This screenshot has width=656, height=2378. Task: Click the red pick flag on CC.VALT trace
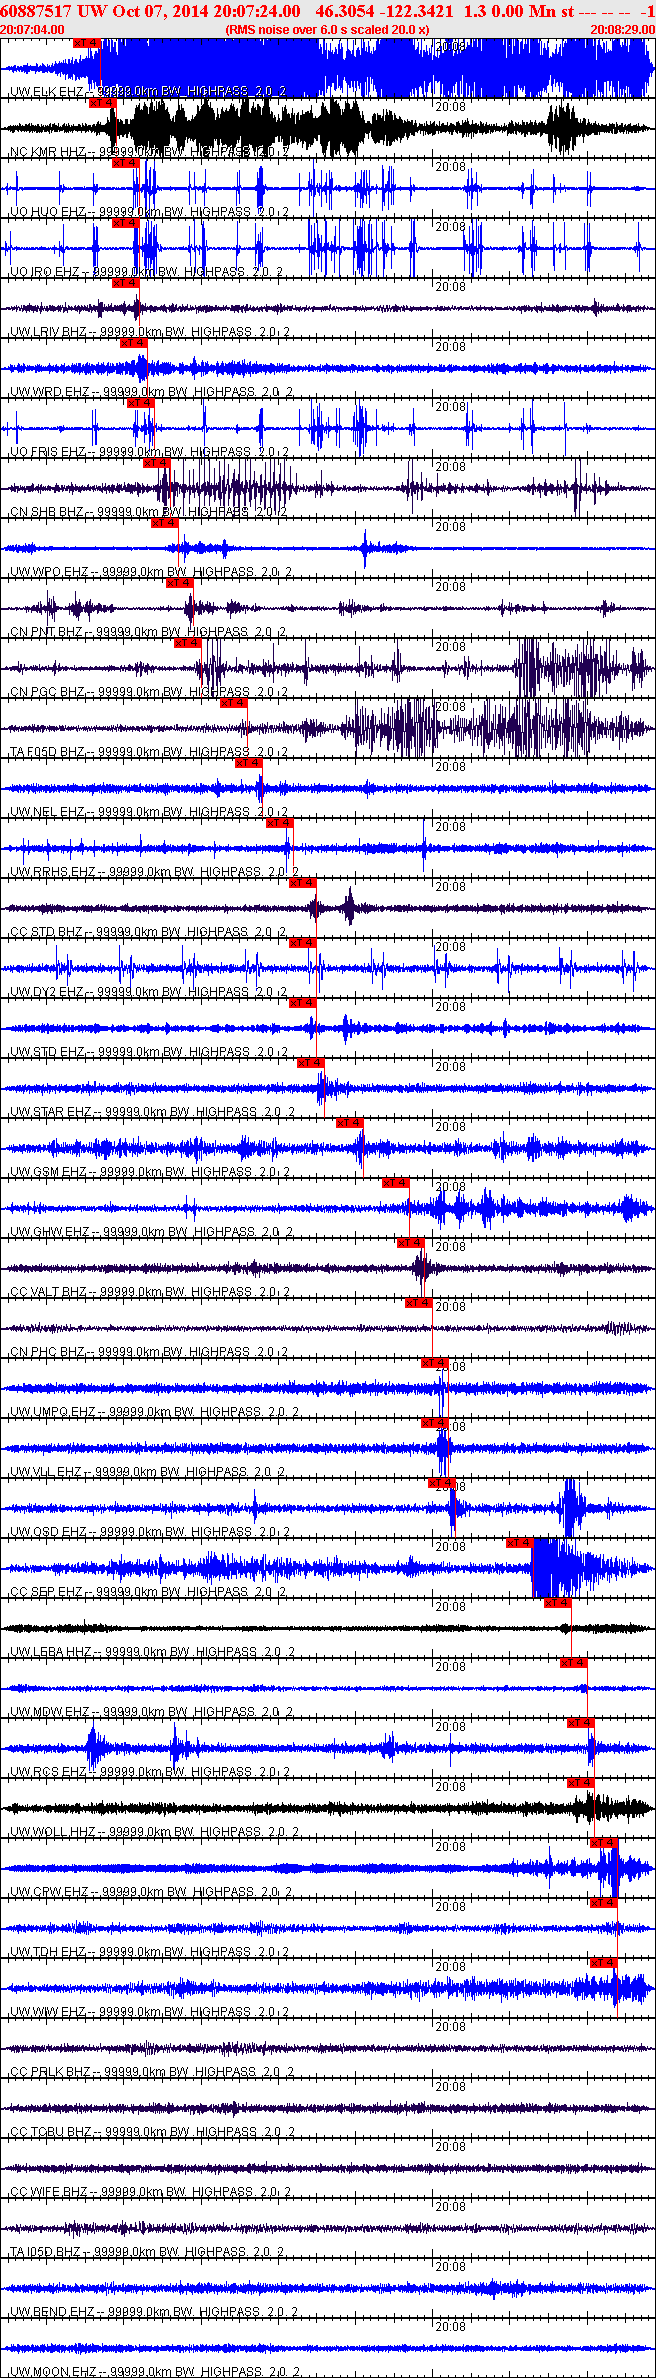tap(411, 1243)
